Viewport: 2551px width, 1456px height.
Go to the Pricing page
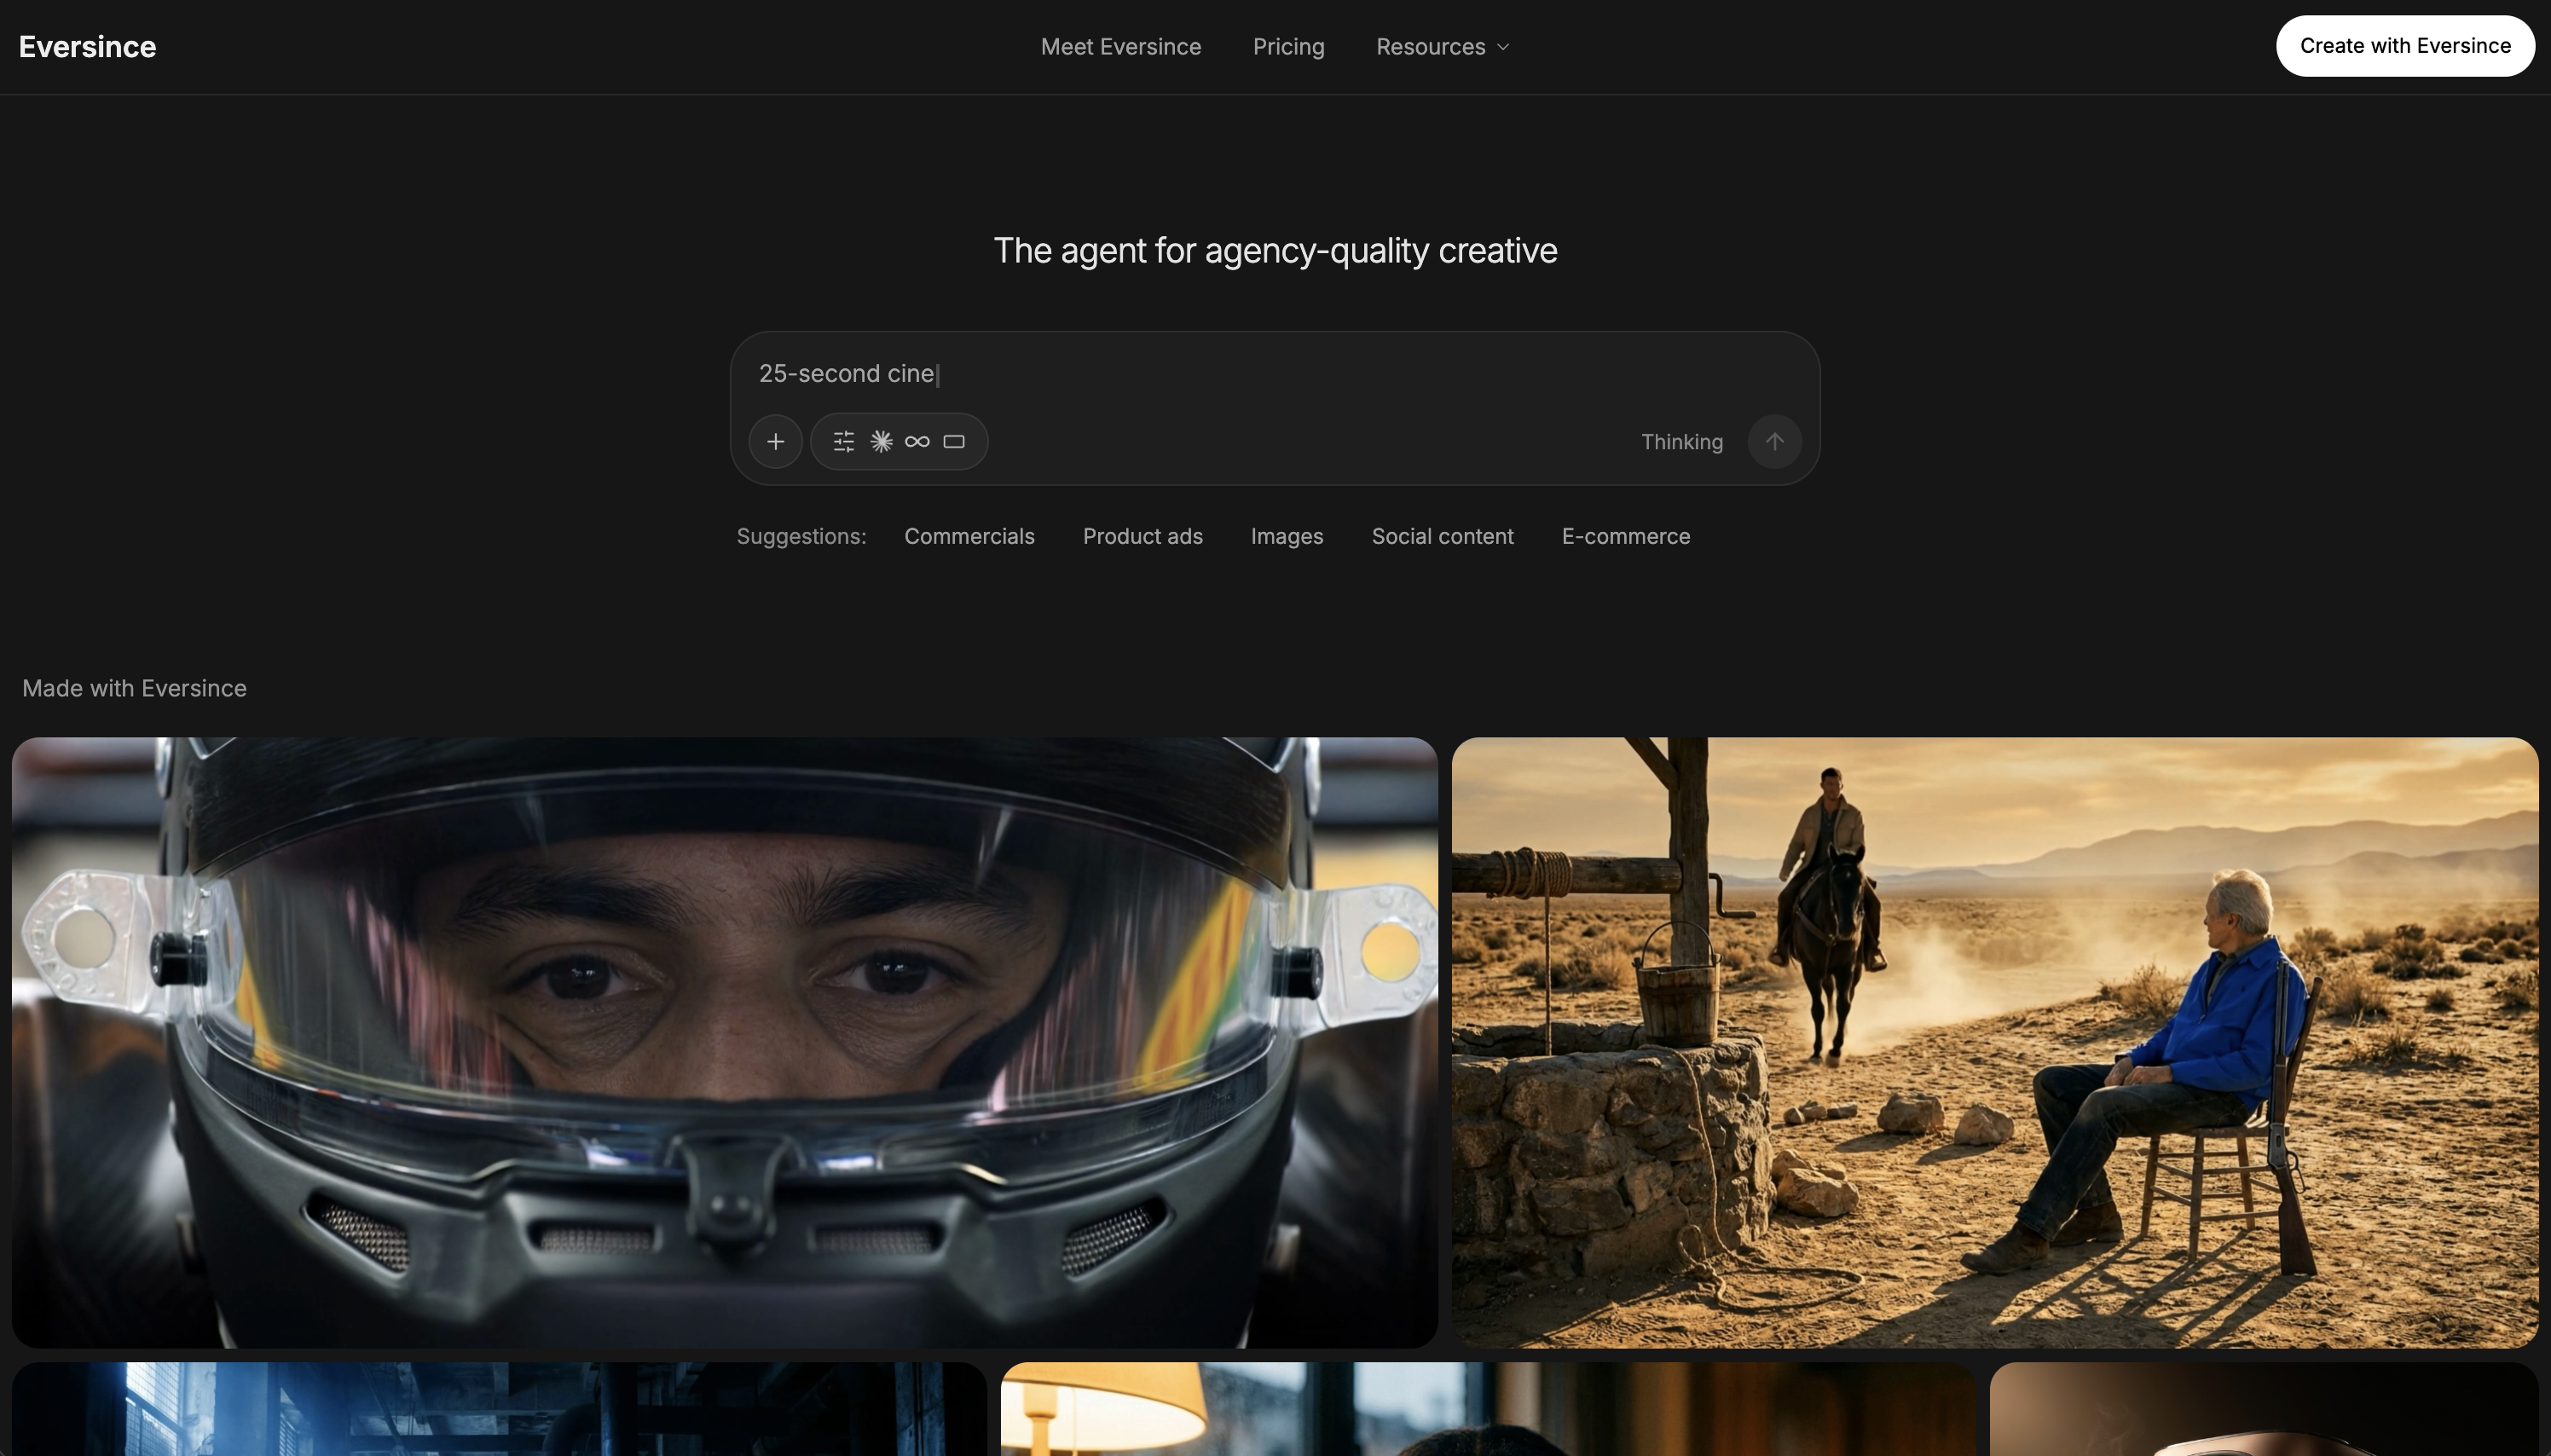(1288, 47)
